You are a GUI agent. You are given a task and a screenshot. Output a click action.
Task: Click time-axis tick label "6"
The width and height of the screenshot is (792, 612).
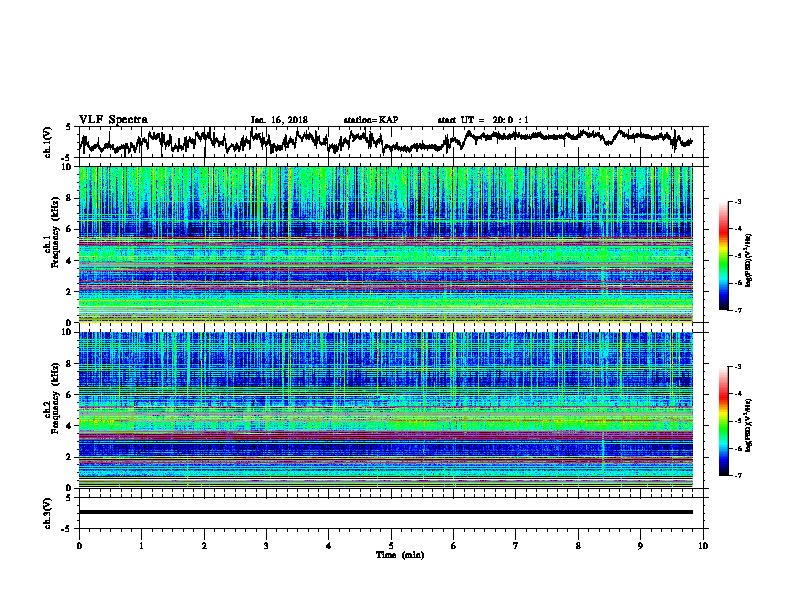453,545
